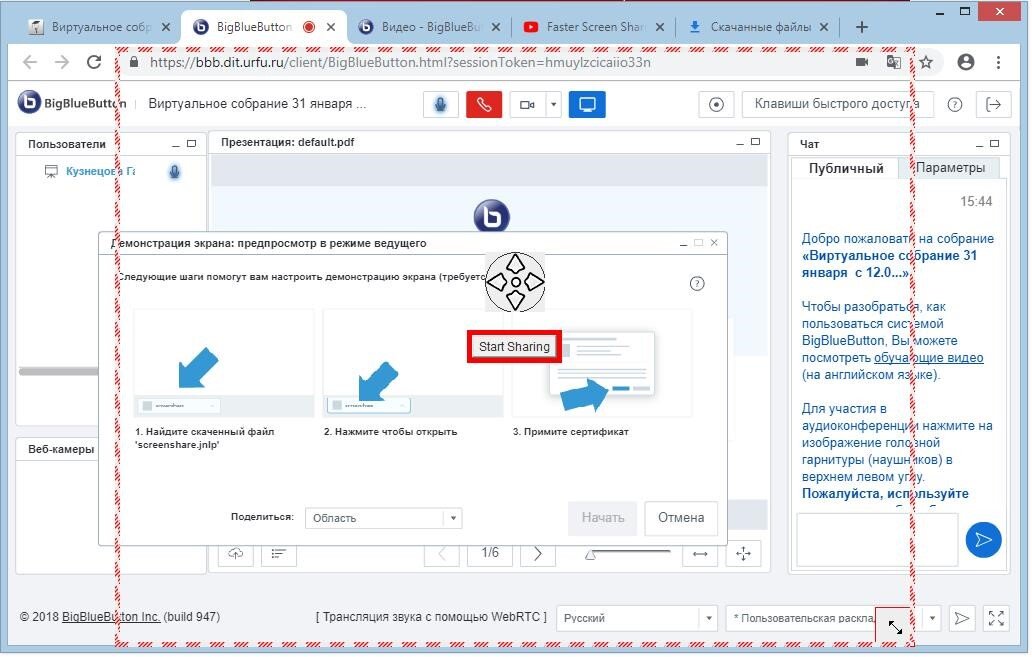
Task: Open the Область share dropdown
Action: [384, 518]
